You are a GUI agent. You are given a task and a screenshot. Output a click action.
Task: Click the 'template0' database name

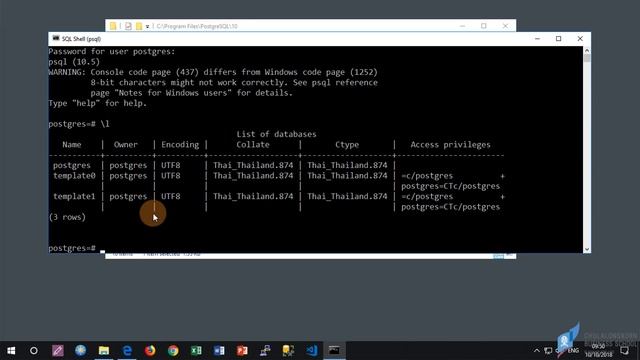pyautogui.click(x=74, y=176)
